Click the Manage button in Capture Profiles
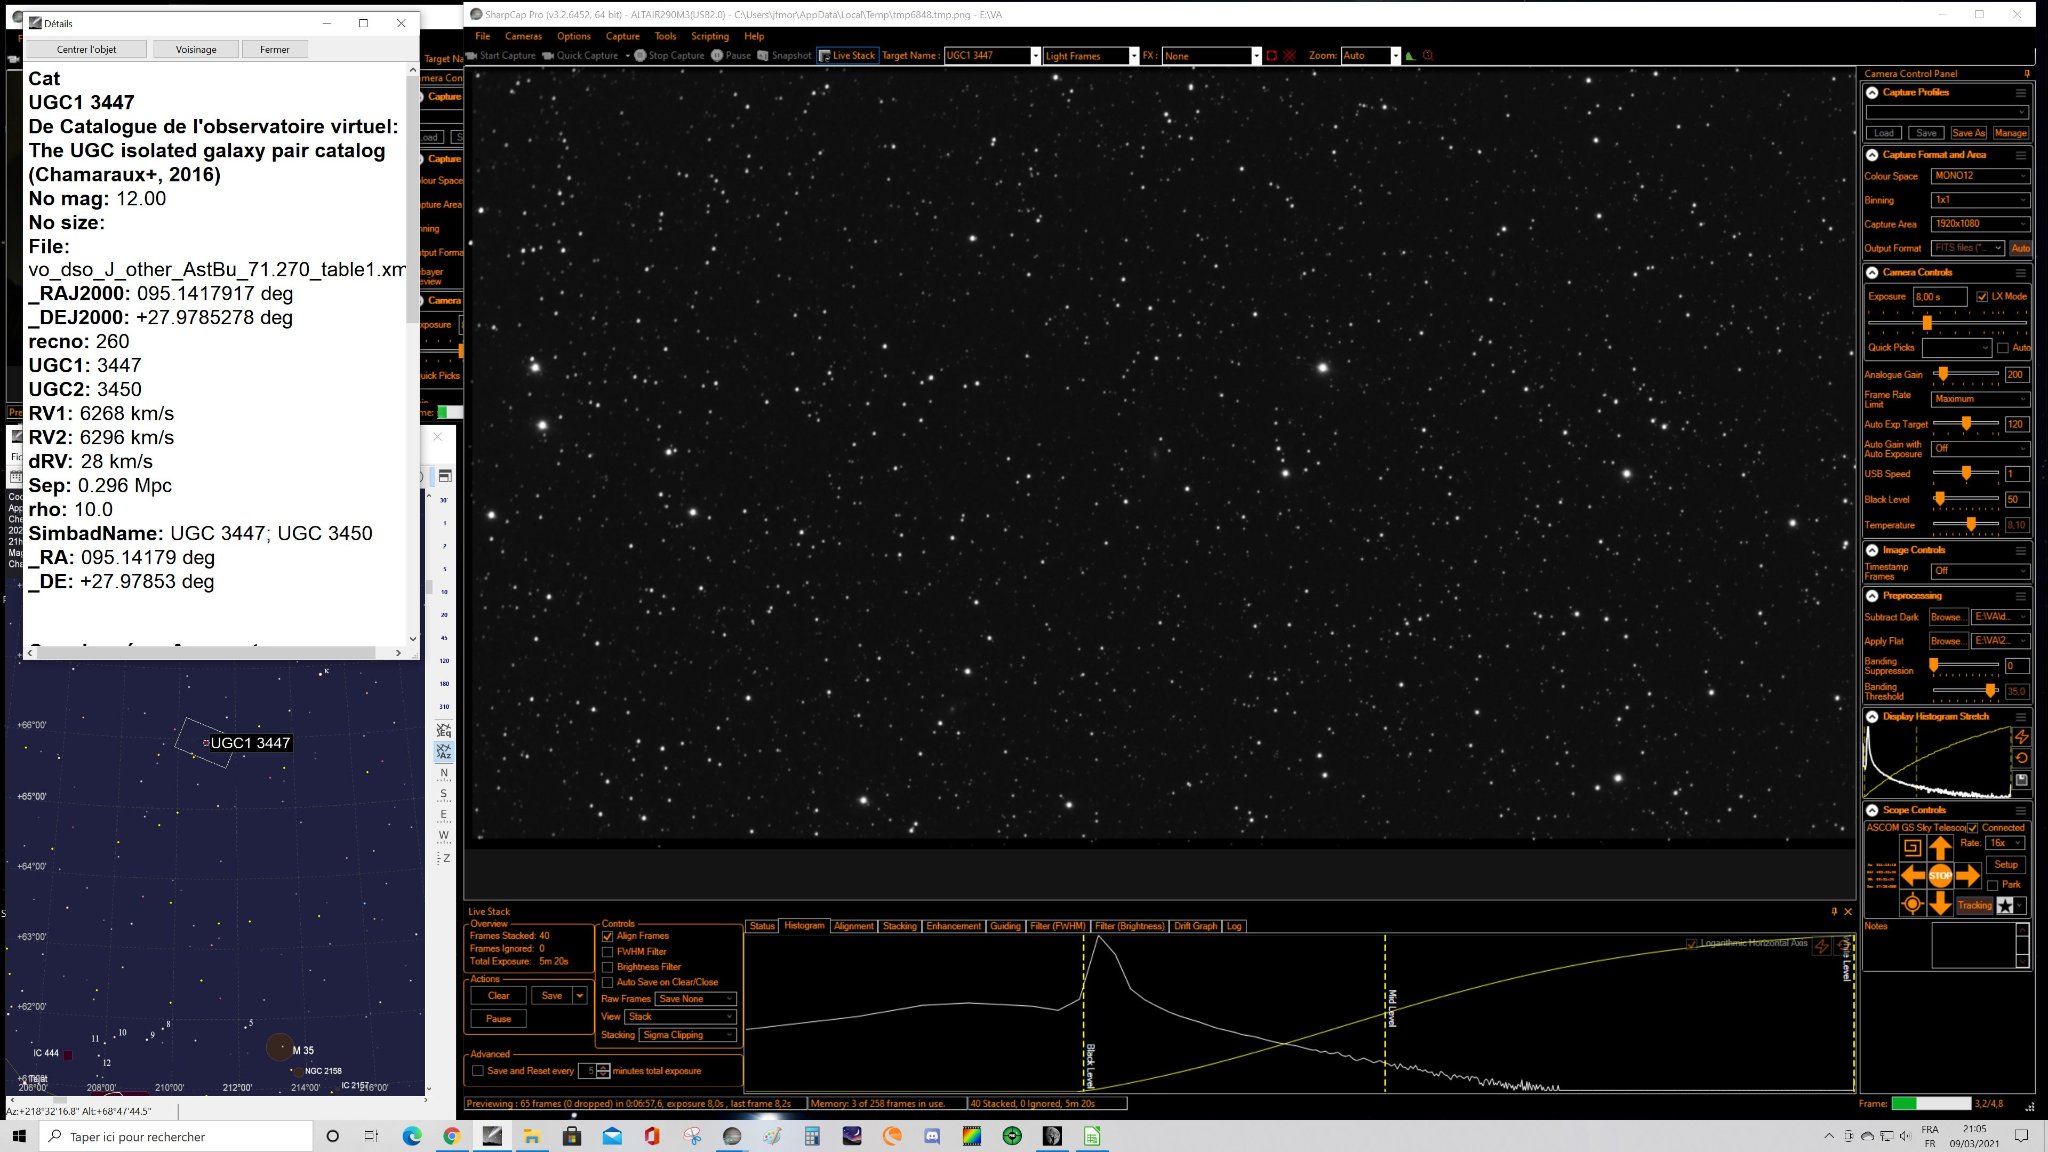The width and height of the screenshot is (2048, 1152). point(2010,133)
